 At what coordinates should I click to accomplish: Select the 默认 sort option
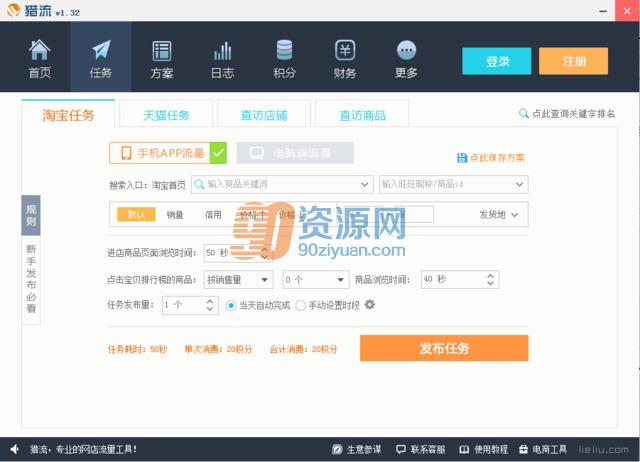(136, 214)
